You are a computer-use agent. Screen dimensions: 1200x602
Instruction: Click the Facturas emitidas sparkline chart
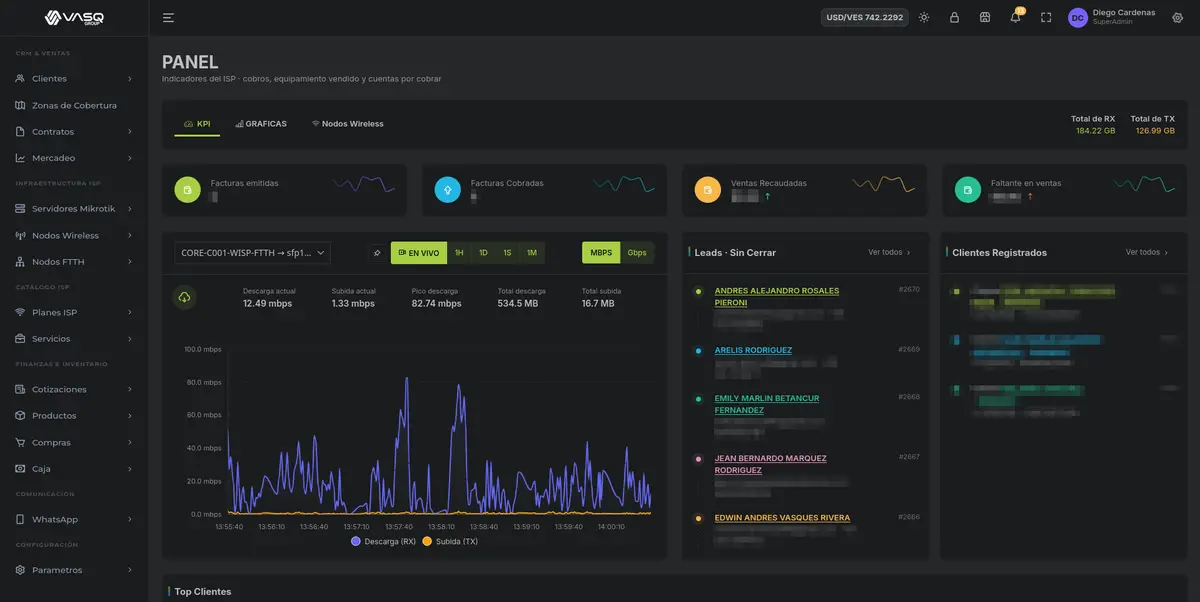364,185
